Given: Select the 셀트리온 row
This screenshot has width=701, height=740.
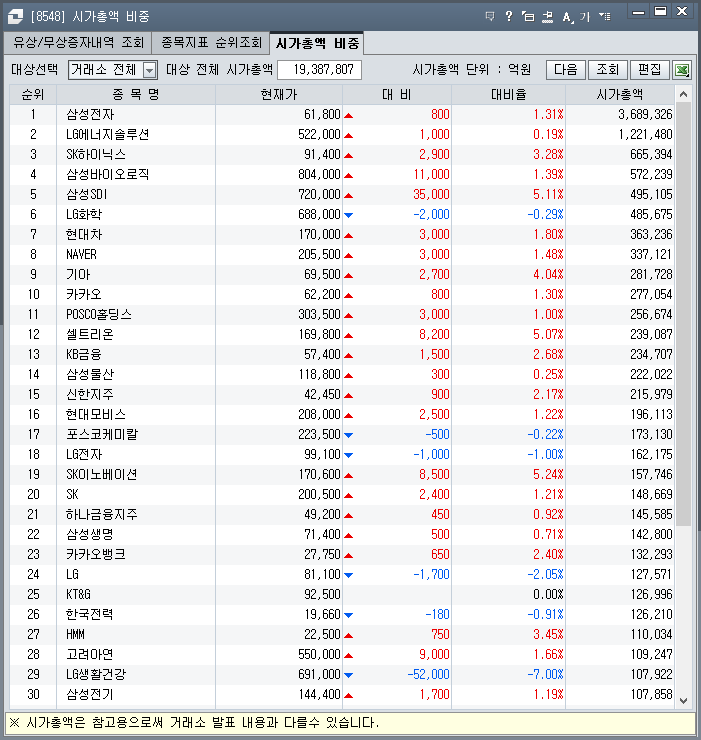Looking at the screenshot, I should 342,335.
